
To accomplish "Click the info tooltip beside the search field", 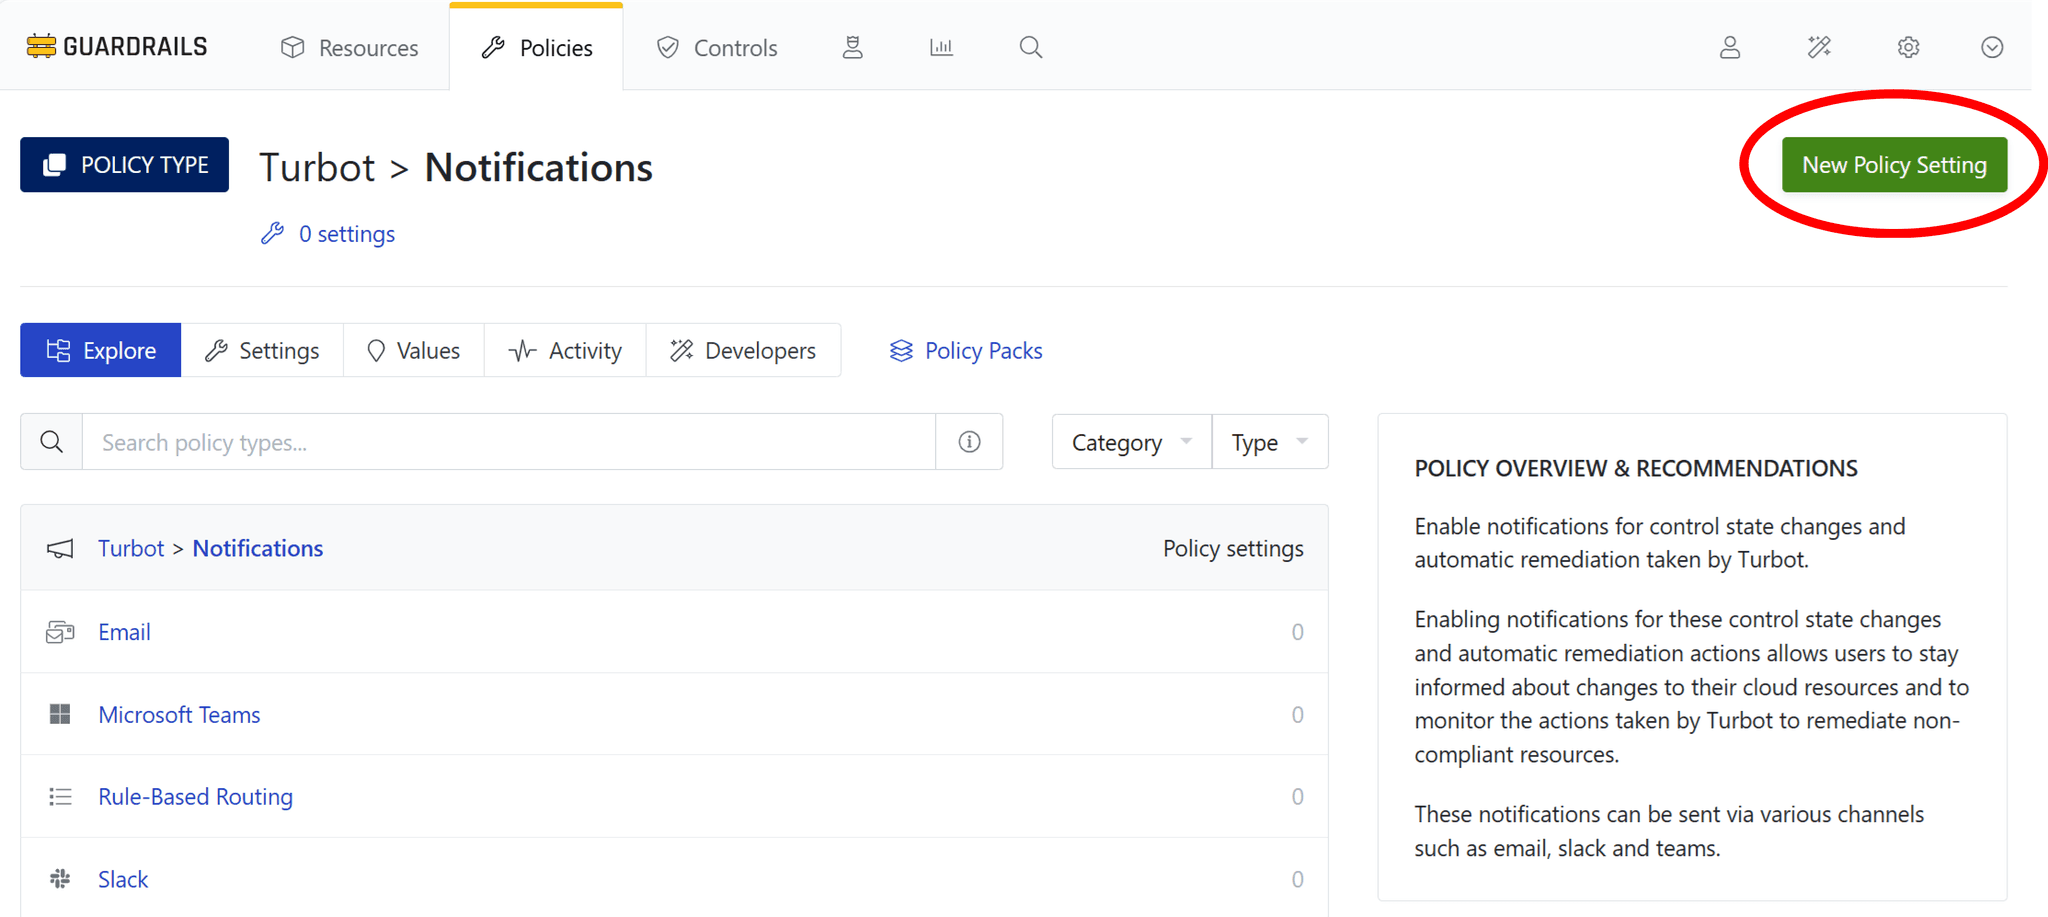I will [969, 441].
